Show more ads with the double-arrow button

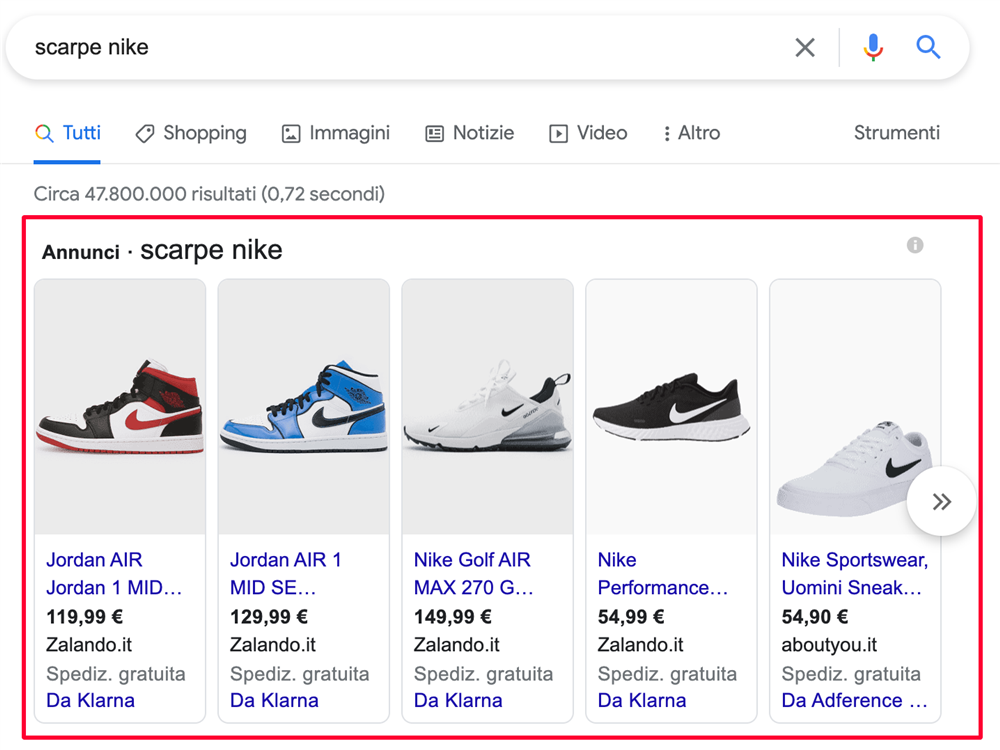tap(941, 501)
